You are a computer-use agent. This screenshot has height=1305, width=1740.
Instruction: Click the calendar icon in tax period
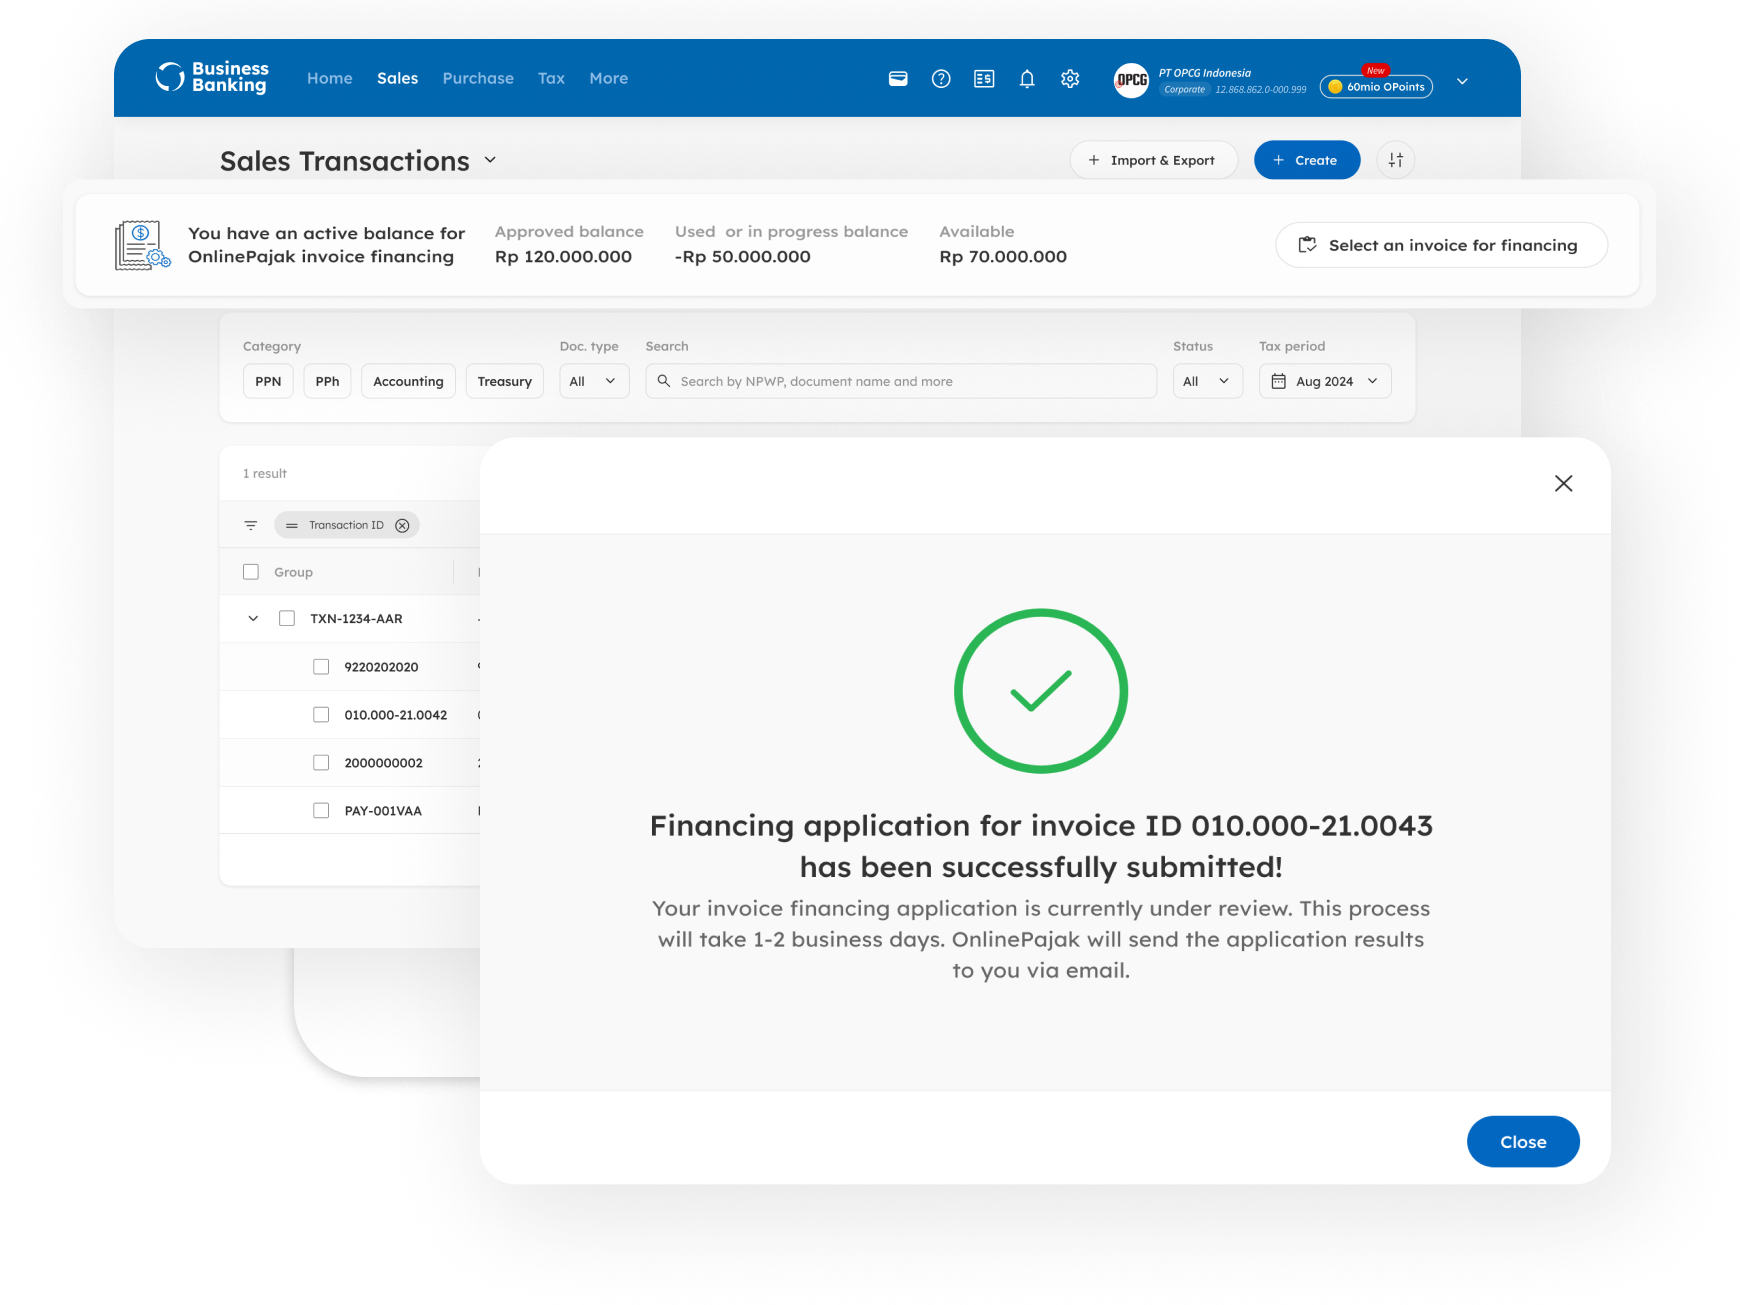pos(1278,381)
